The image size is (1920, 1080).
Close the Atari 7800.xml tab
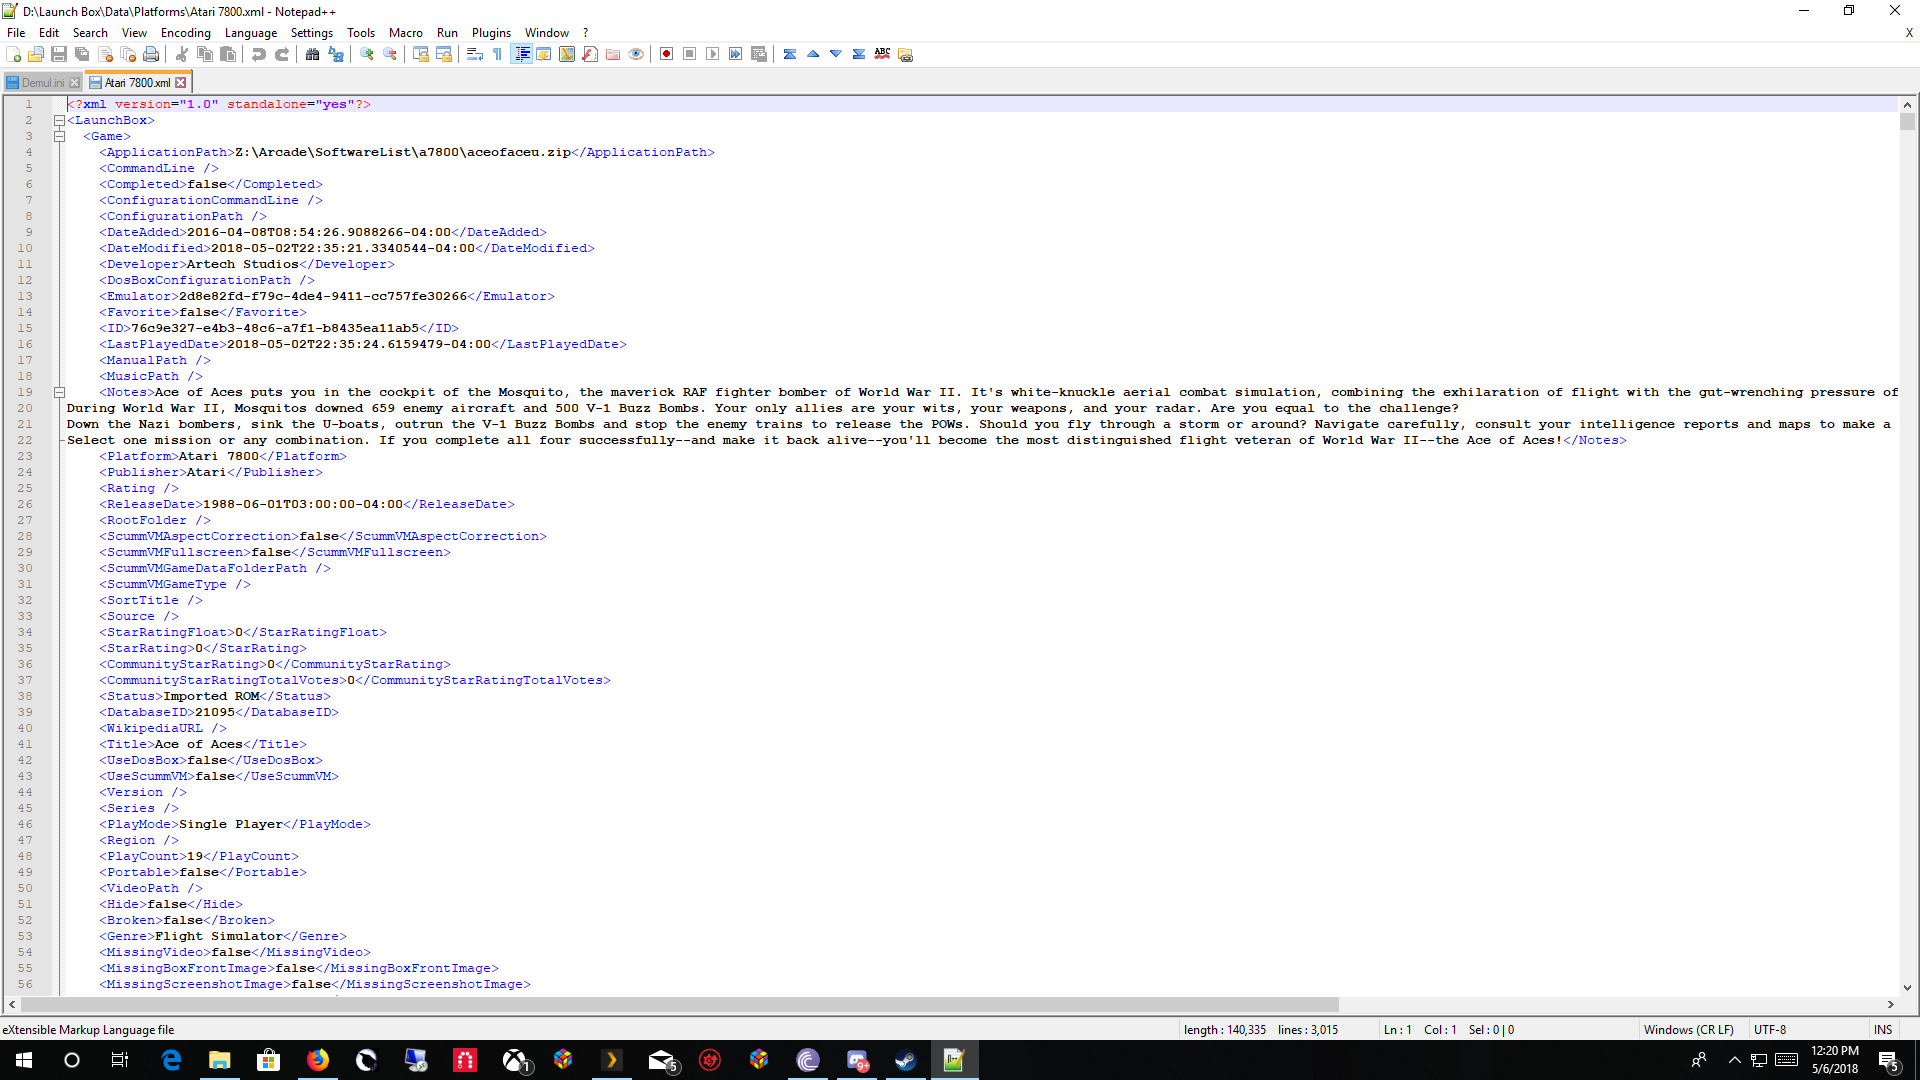(x=181, y=83)
